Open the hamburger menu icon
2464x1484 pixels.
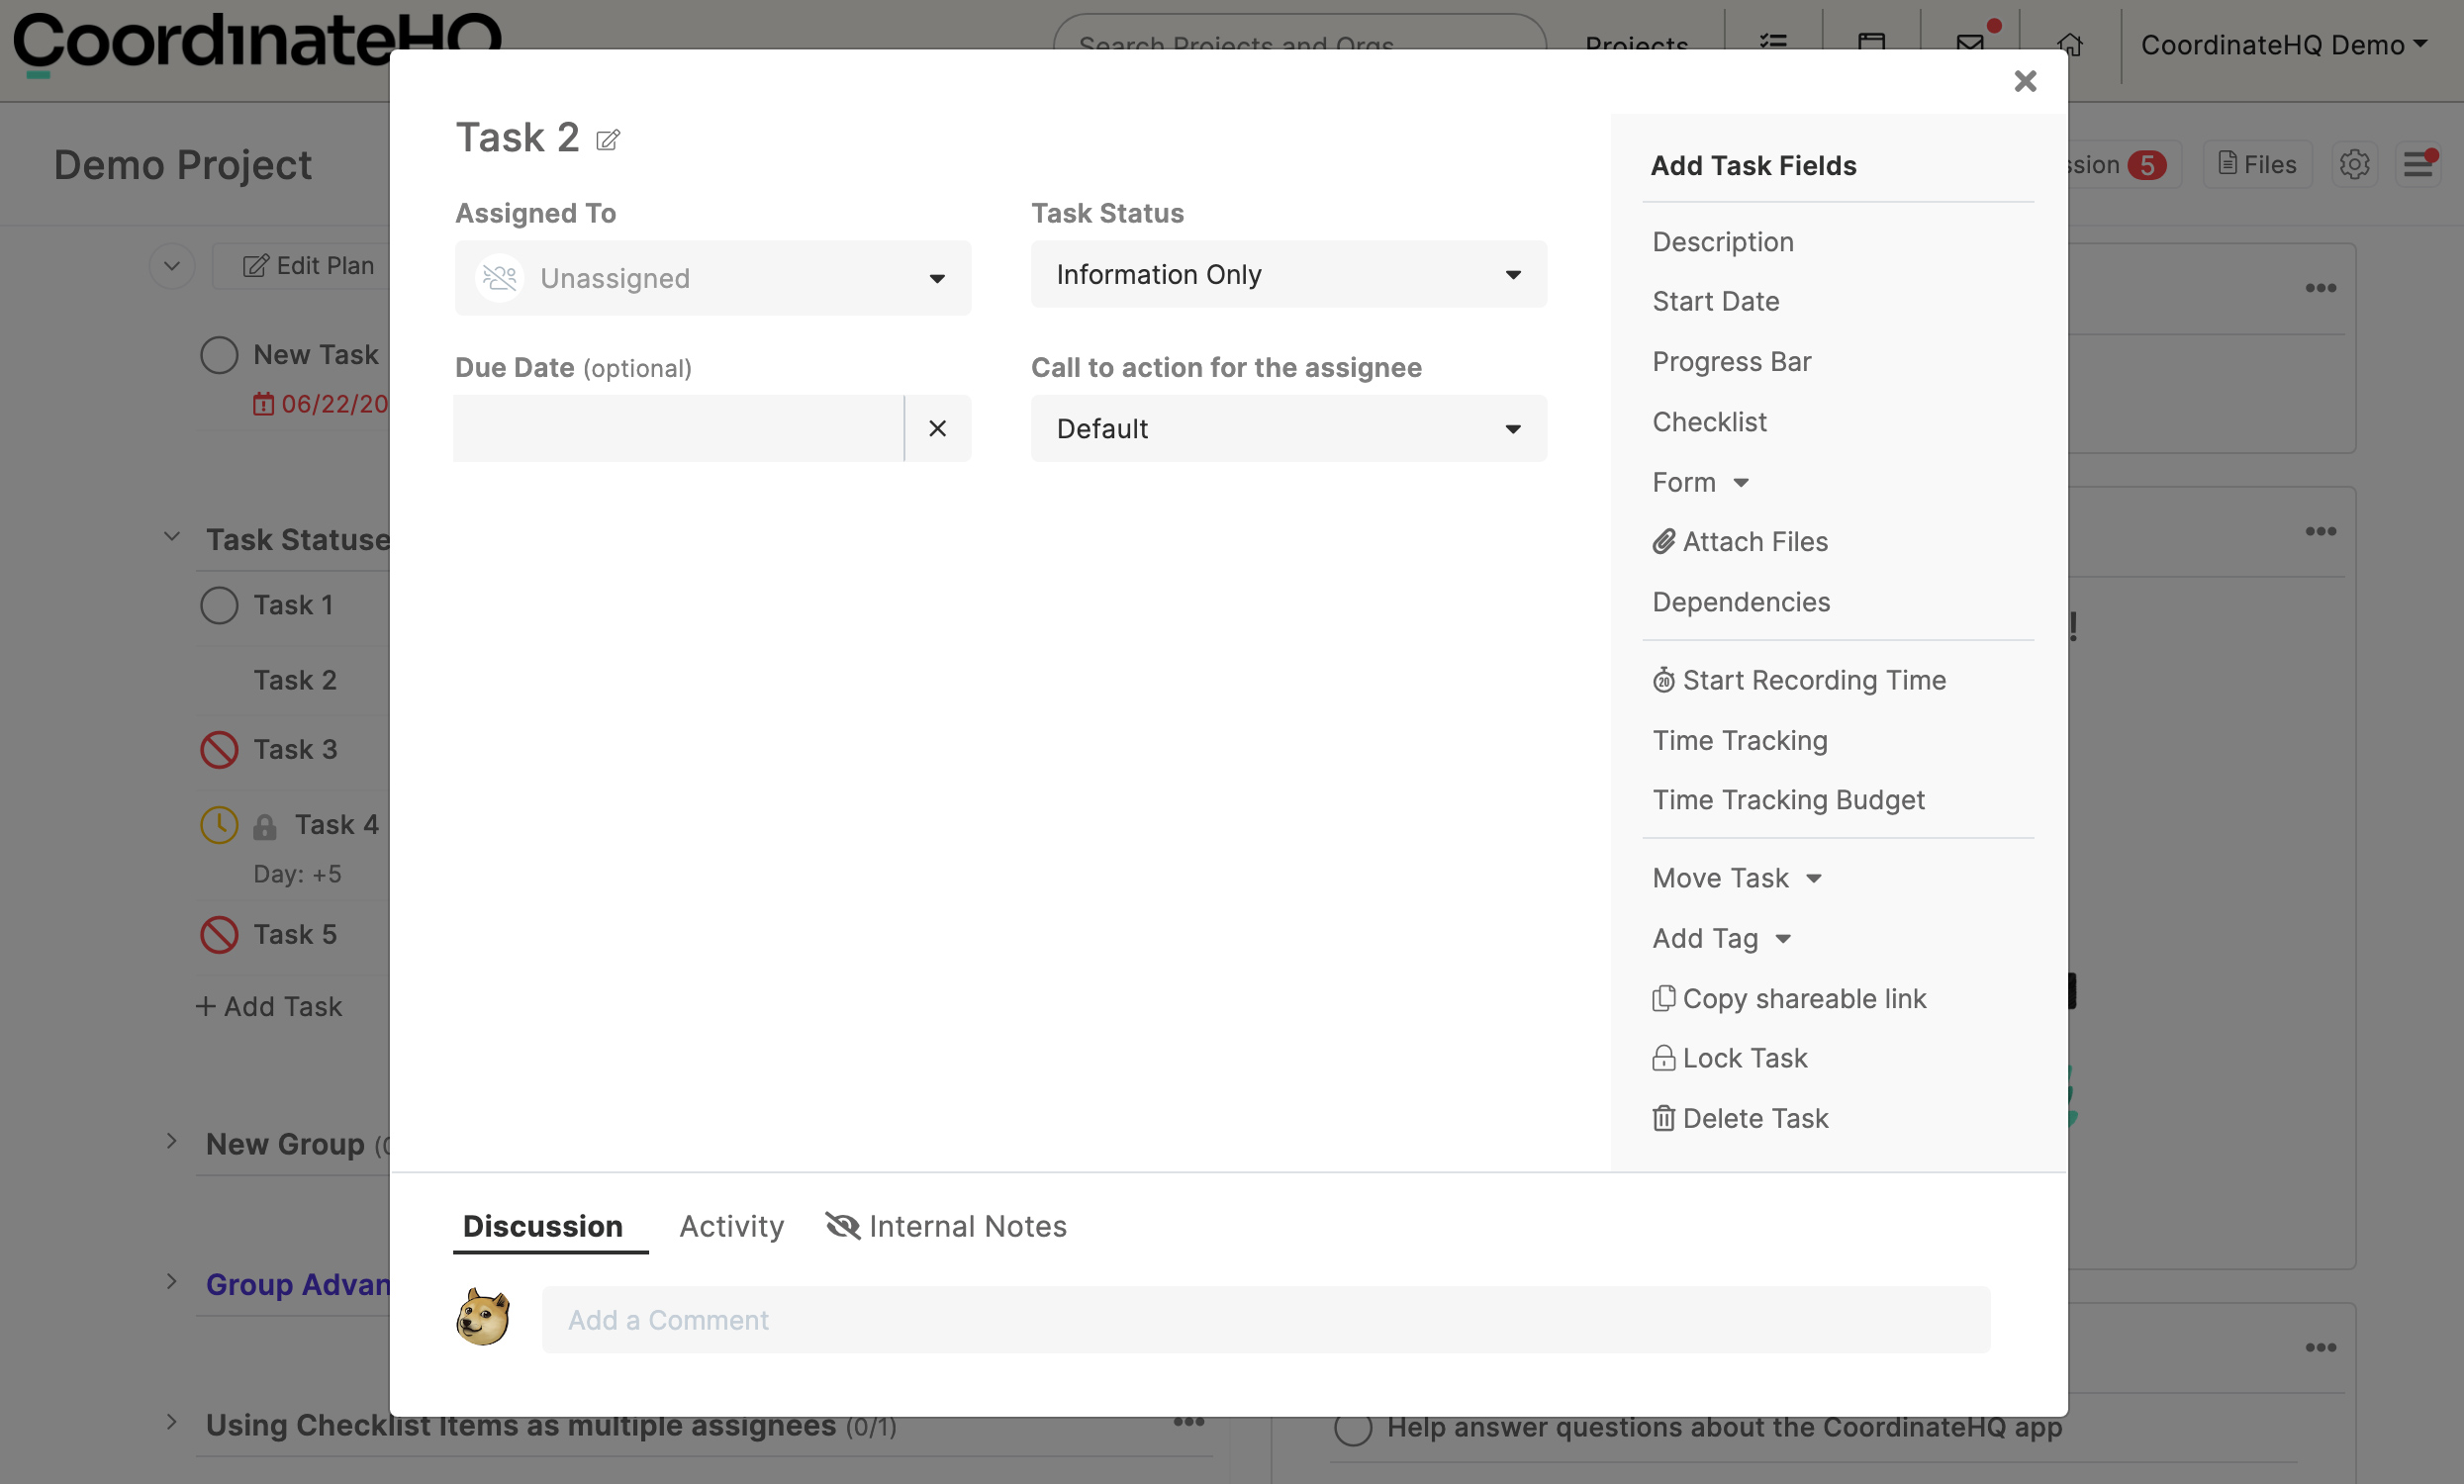2418,164
